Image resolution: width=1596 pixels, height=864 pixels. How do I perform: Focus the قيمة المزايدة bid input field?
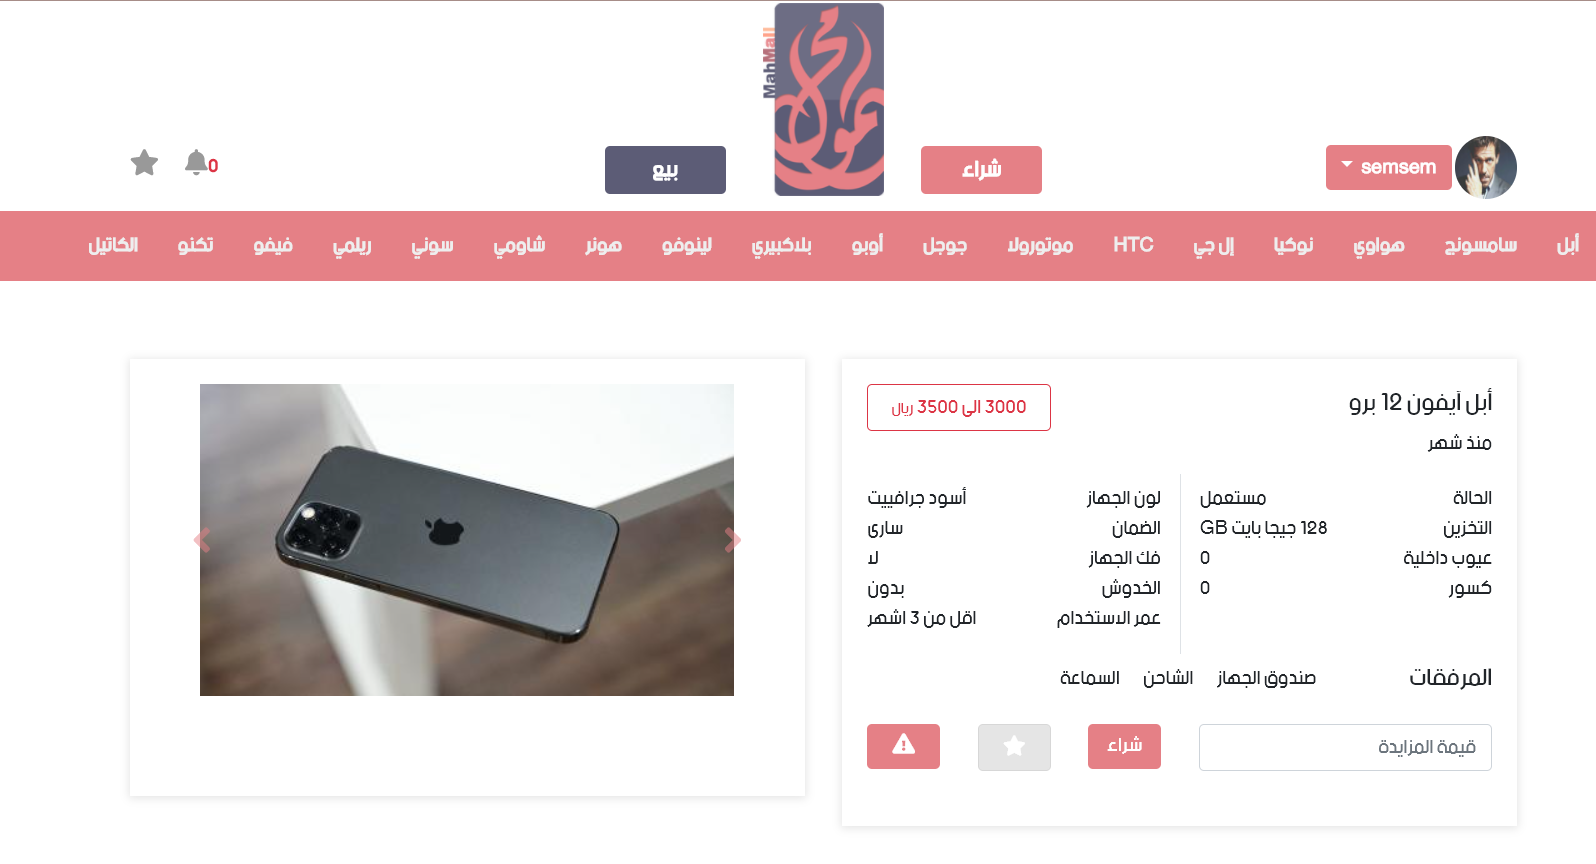coord(1345,747)
